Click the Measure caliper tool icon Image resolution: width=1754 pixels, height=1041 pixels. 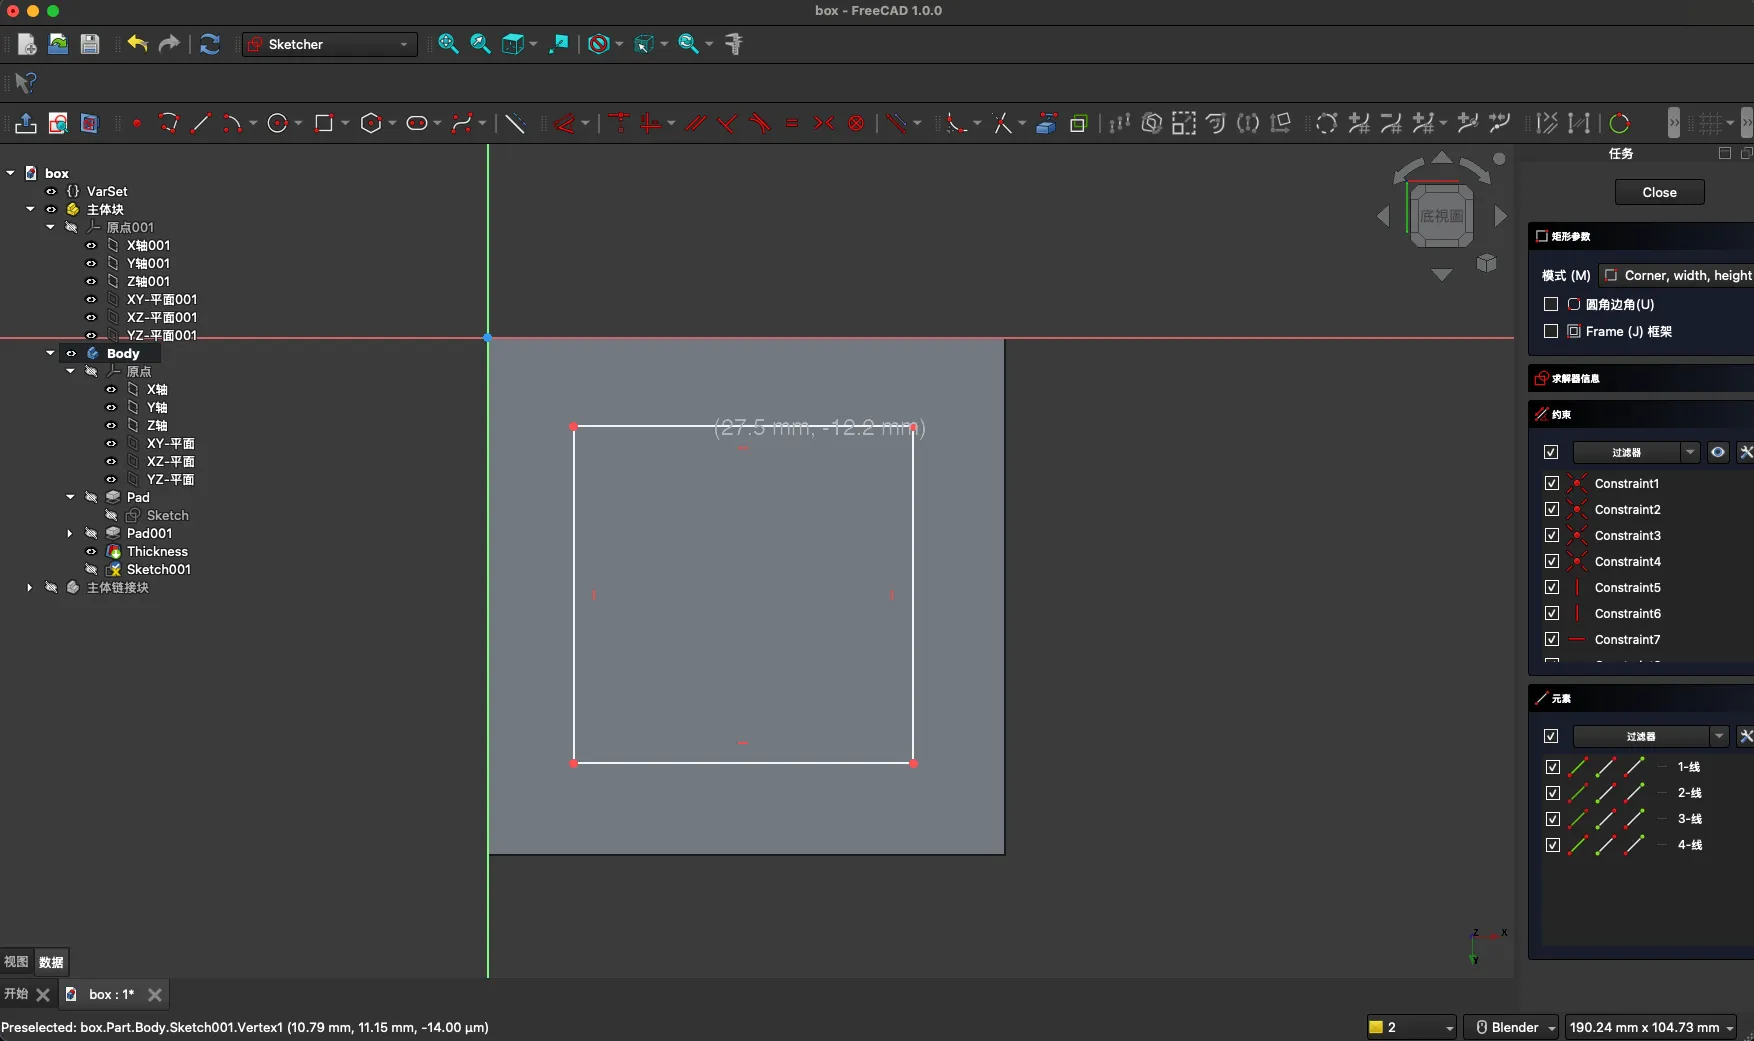coord(734,44)
